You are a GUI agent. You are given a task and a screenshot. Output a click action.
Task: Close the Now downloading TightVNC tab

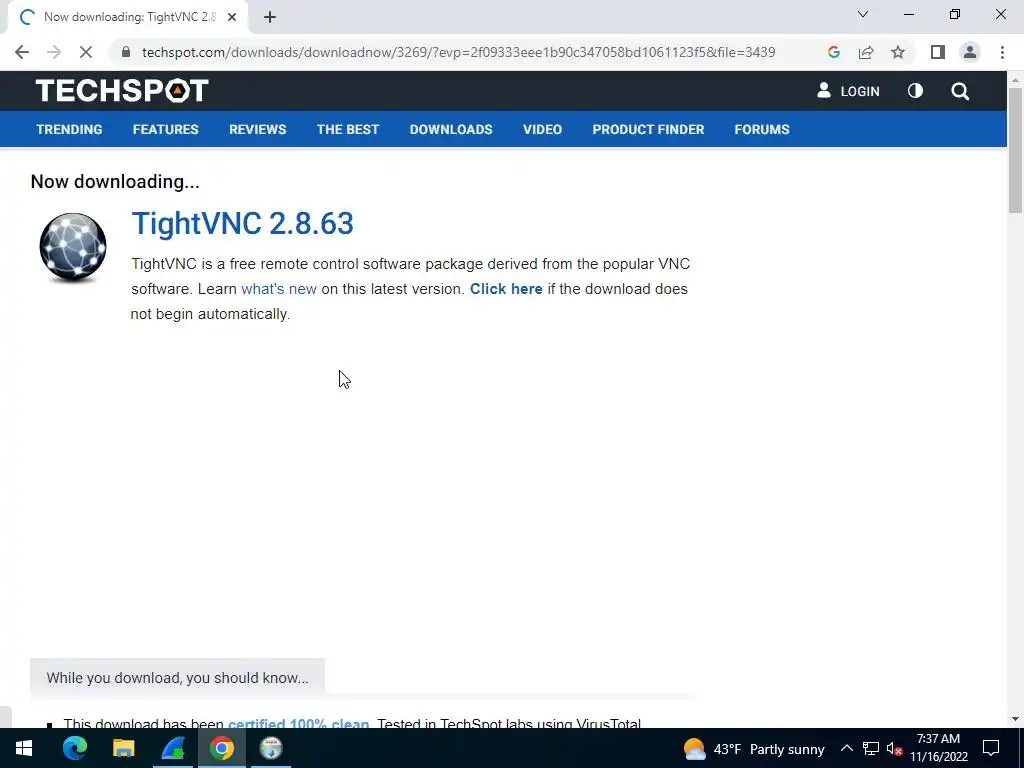pyautogui.click(x=232, y=18)
